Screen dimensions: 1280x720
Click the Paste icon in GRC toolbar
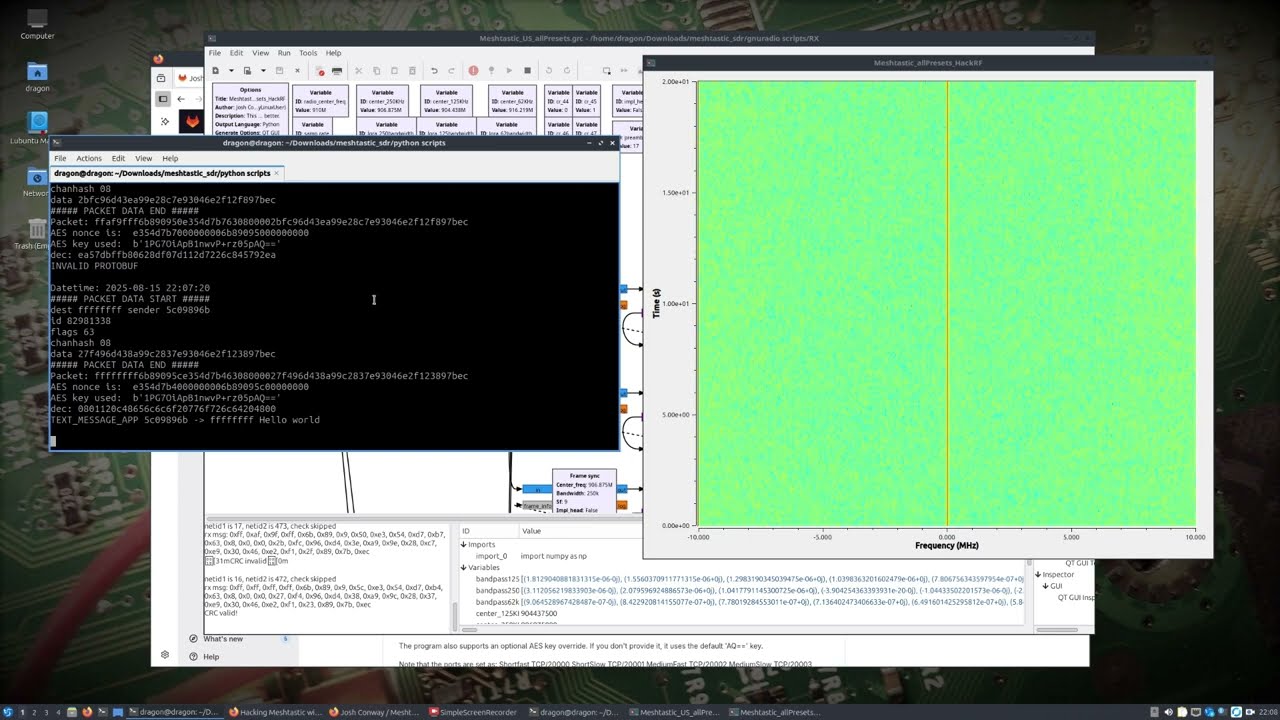[x=394, y=71]
